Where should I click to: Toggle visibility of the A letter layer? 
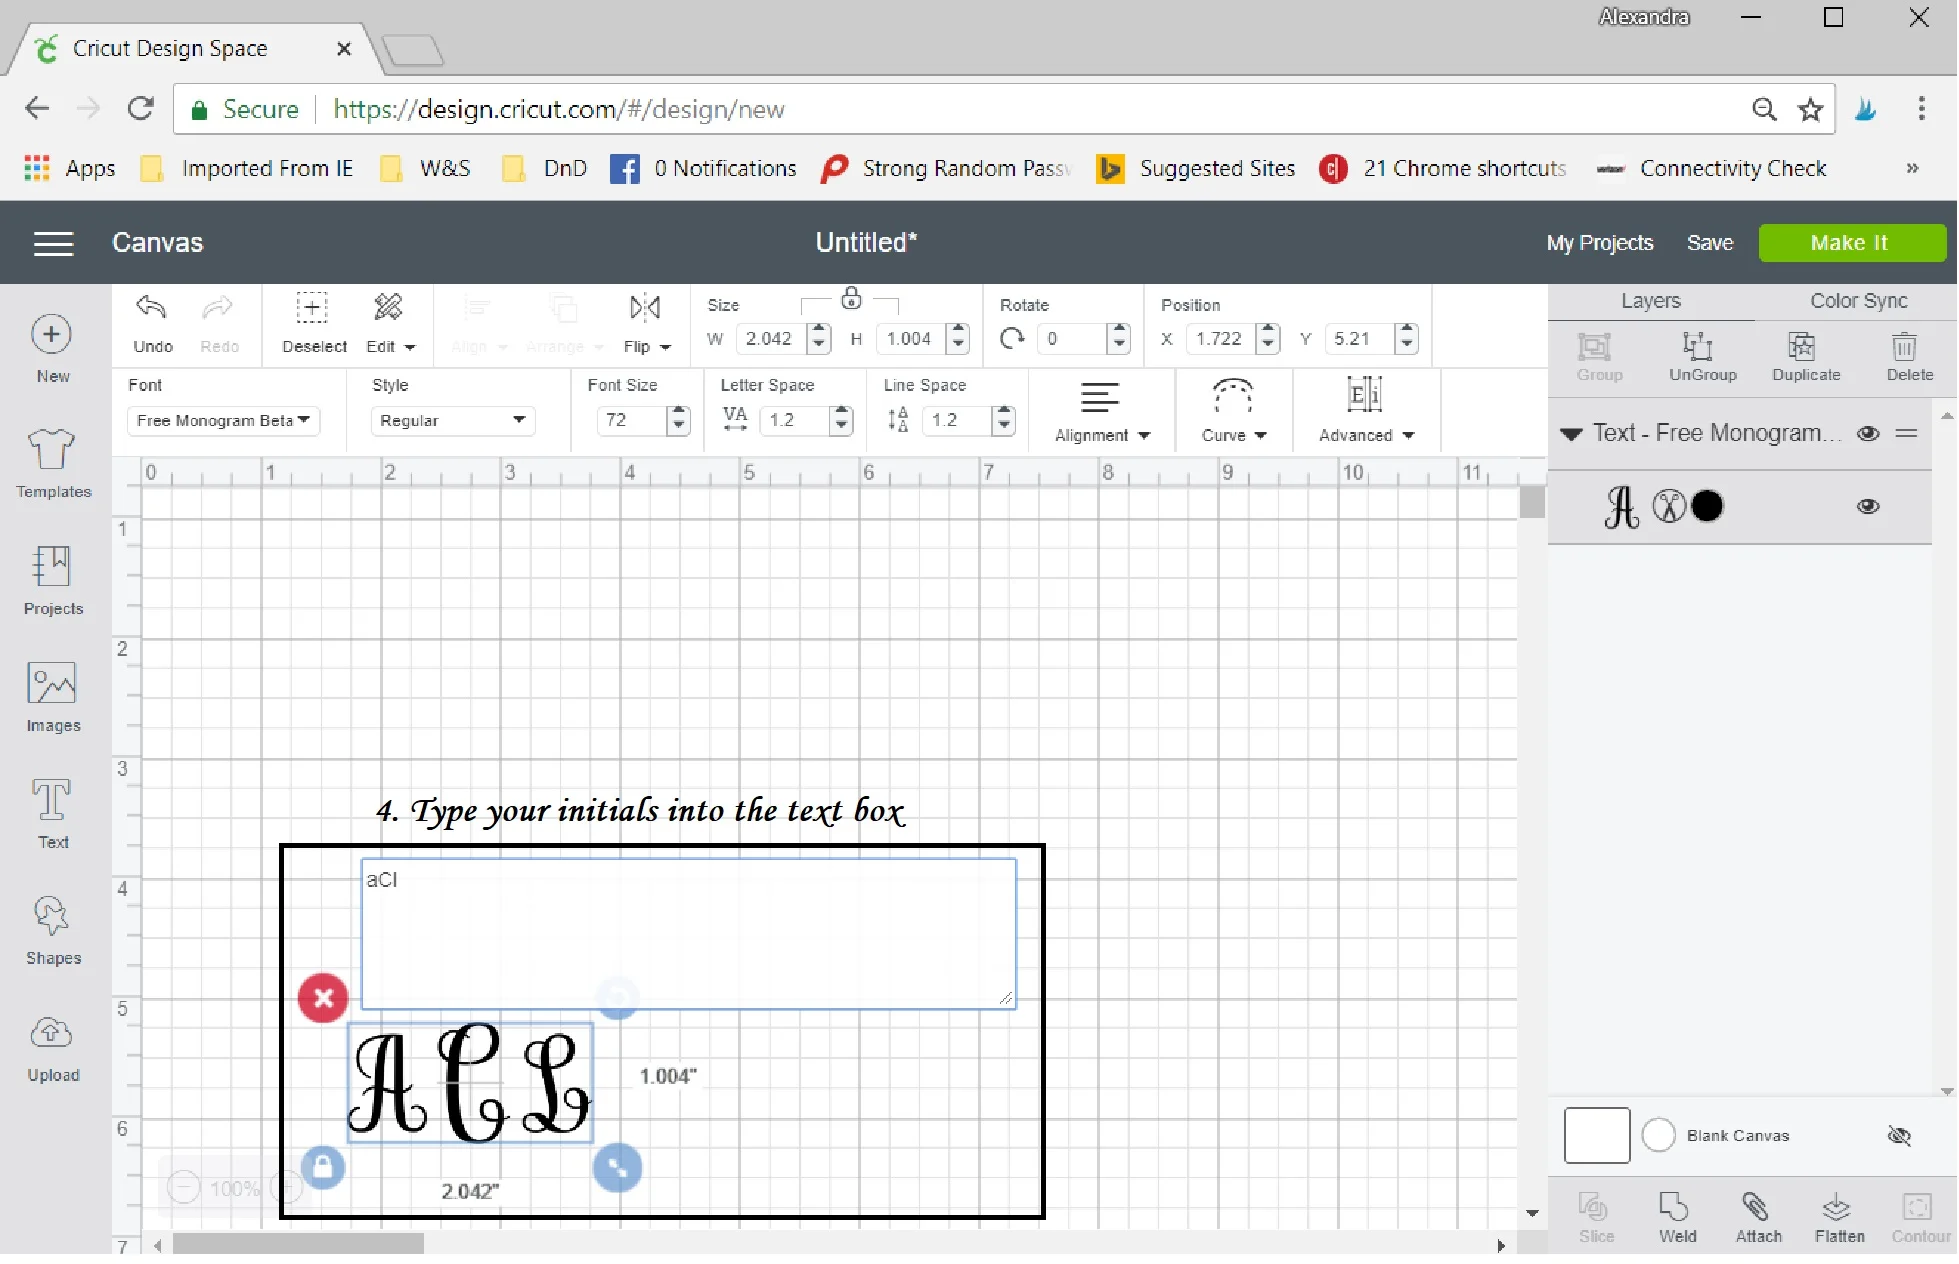click(1867, 506)
